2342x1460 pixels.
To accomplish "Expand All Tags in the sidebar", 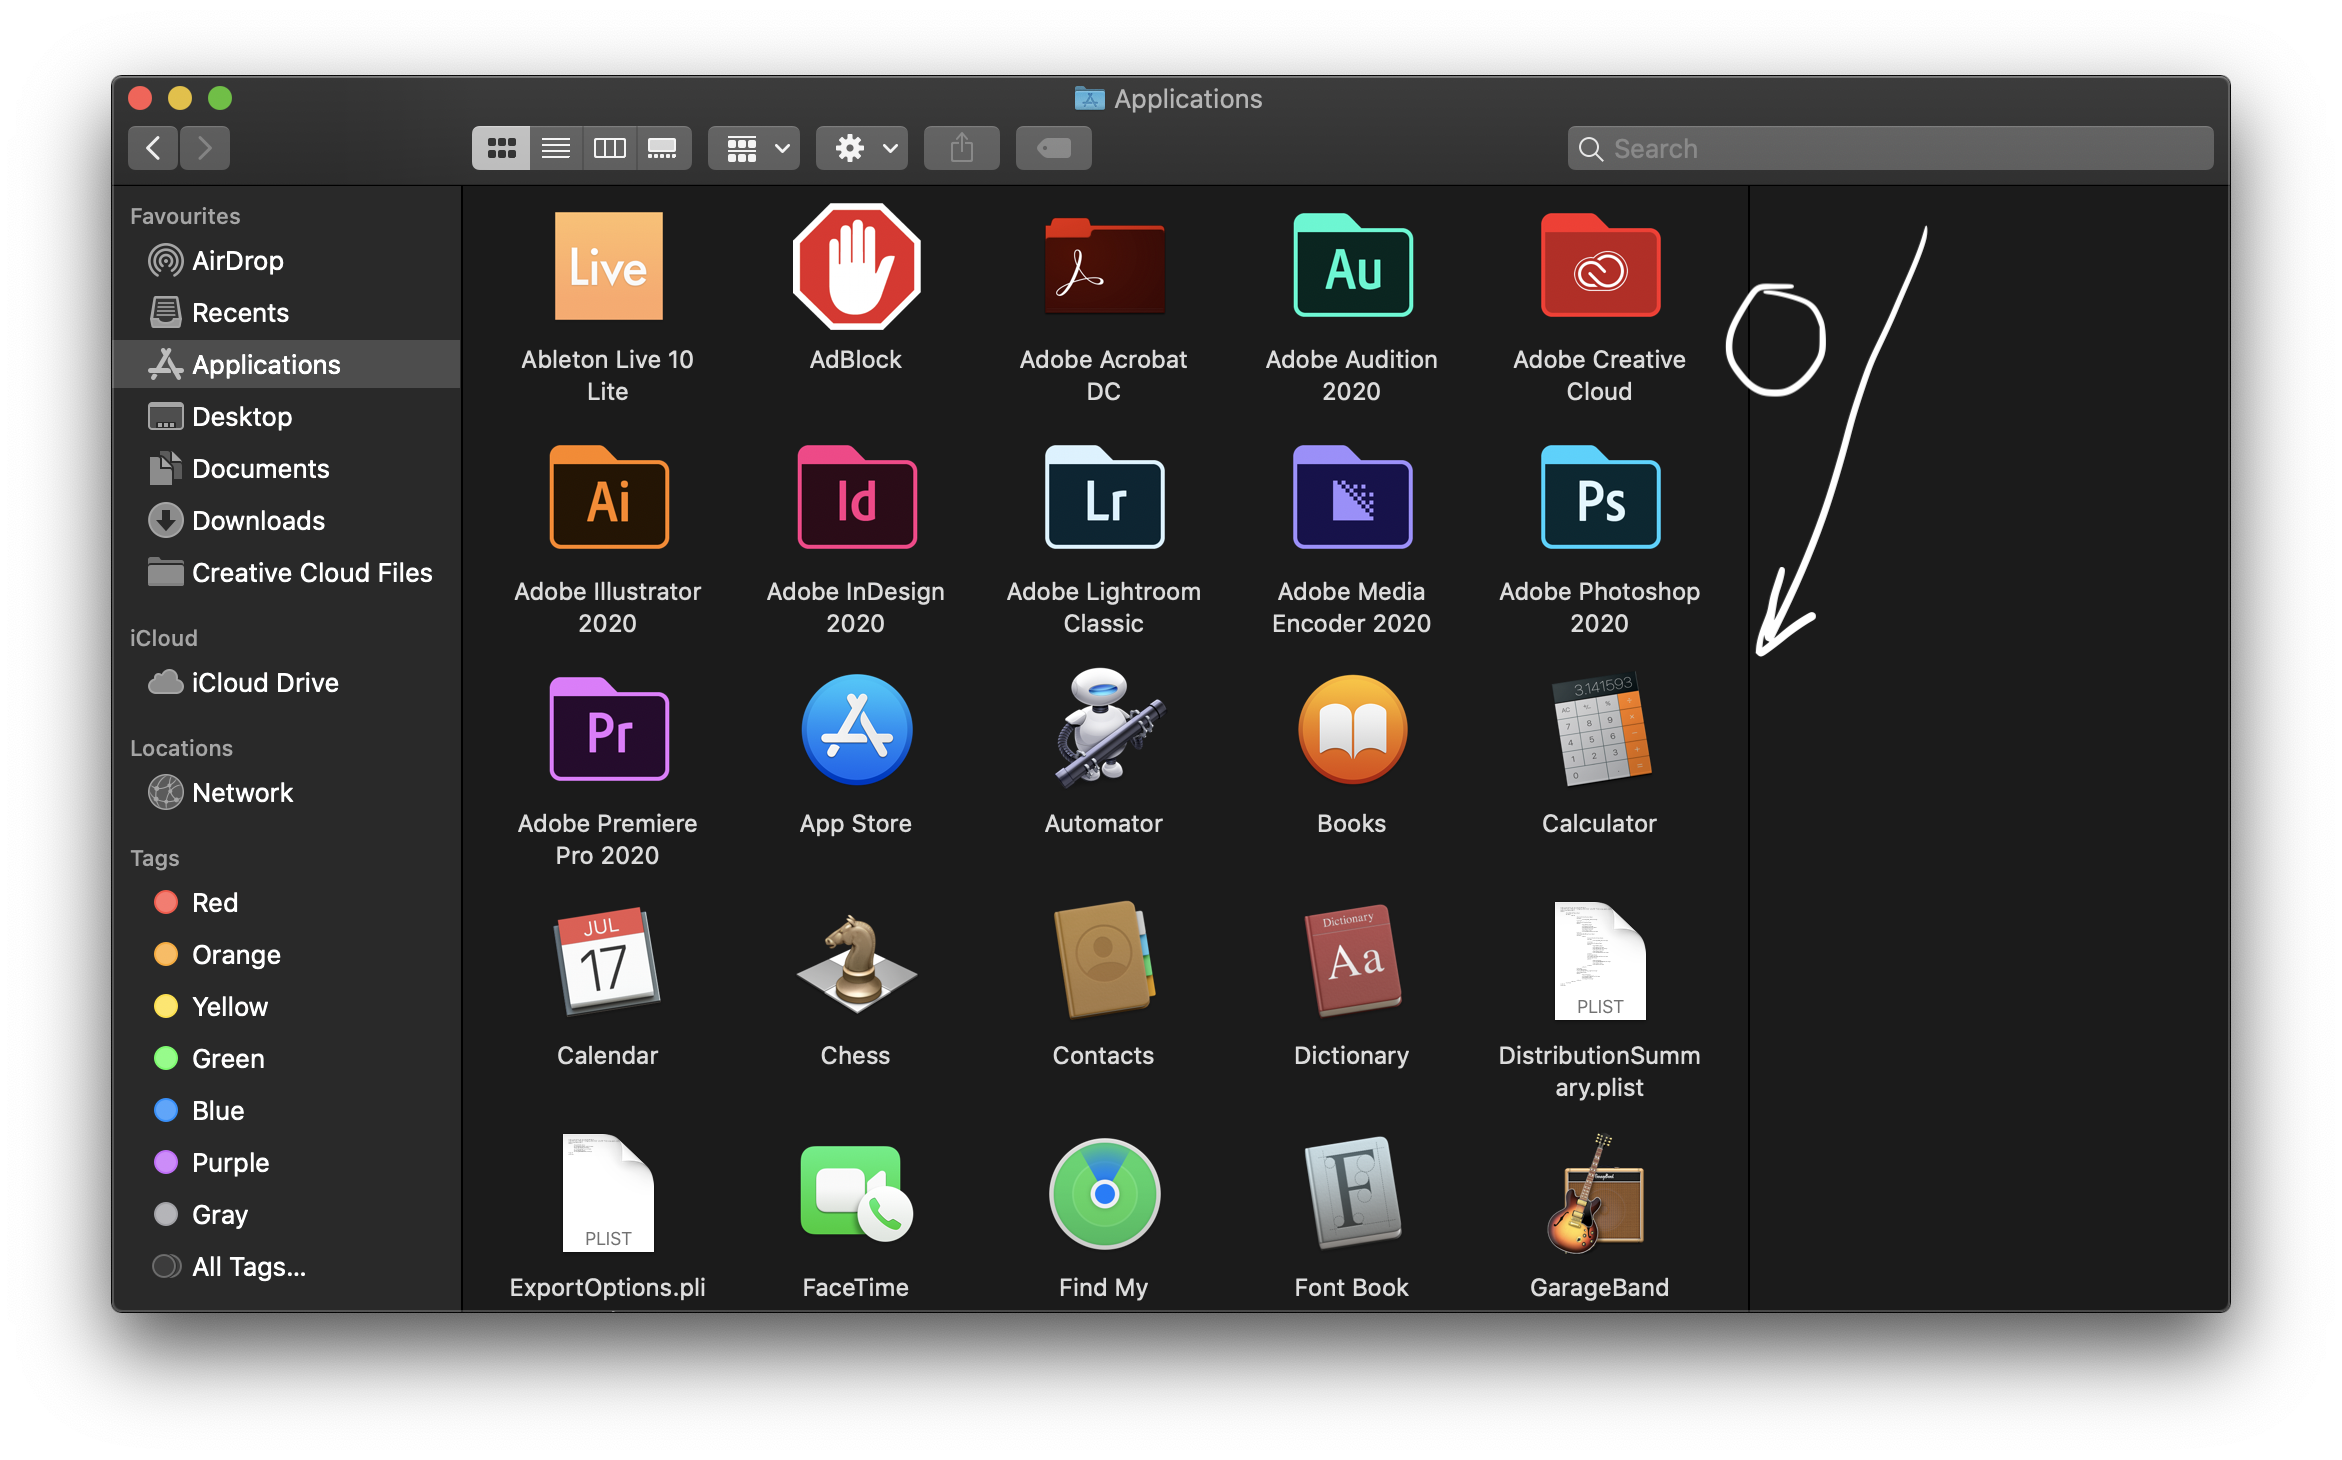I will (x=248, y=1266).
